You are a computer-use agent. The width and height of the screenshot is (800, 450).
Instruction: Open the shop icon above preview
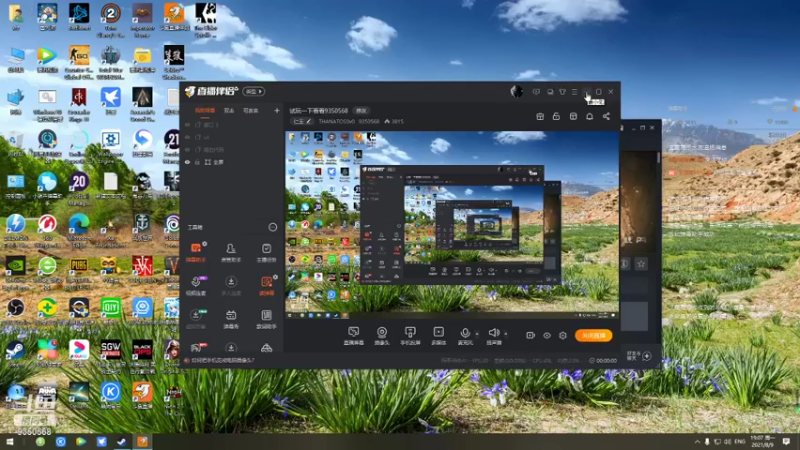(573, 116)
